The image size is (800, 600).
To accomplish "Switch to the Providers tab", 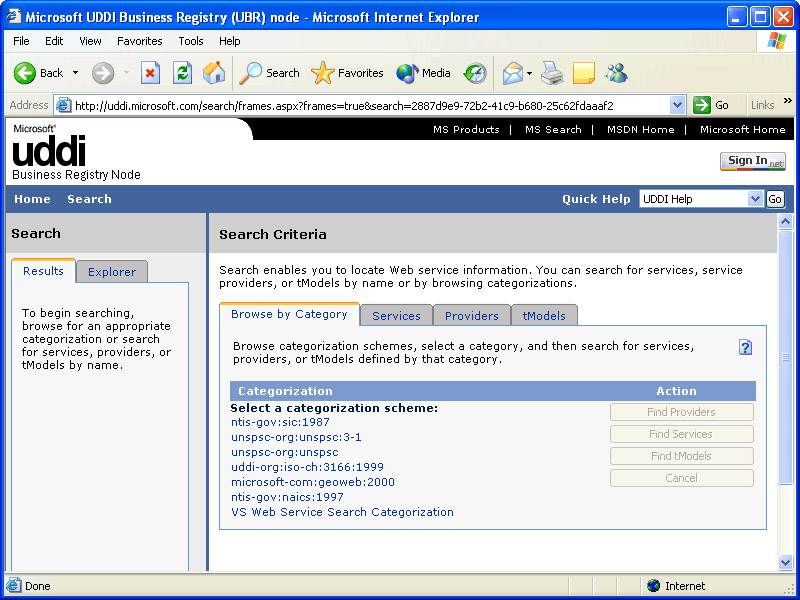I will (x=471, y=316).
